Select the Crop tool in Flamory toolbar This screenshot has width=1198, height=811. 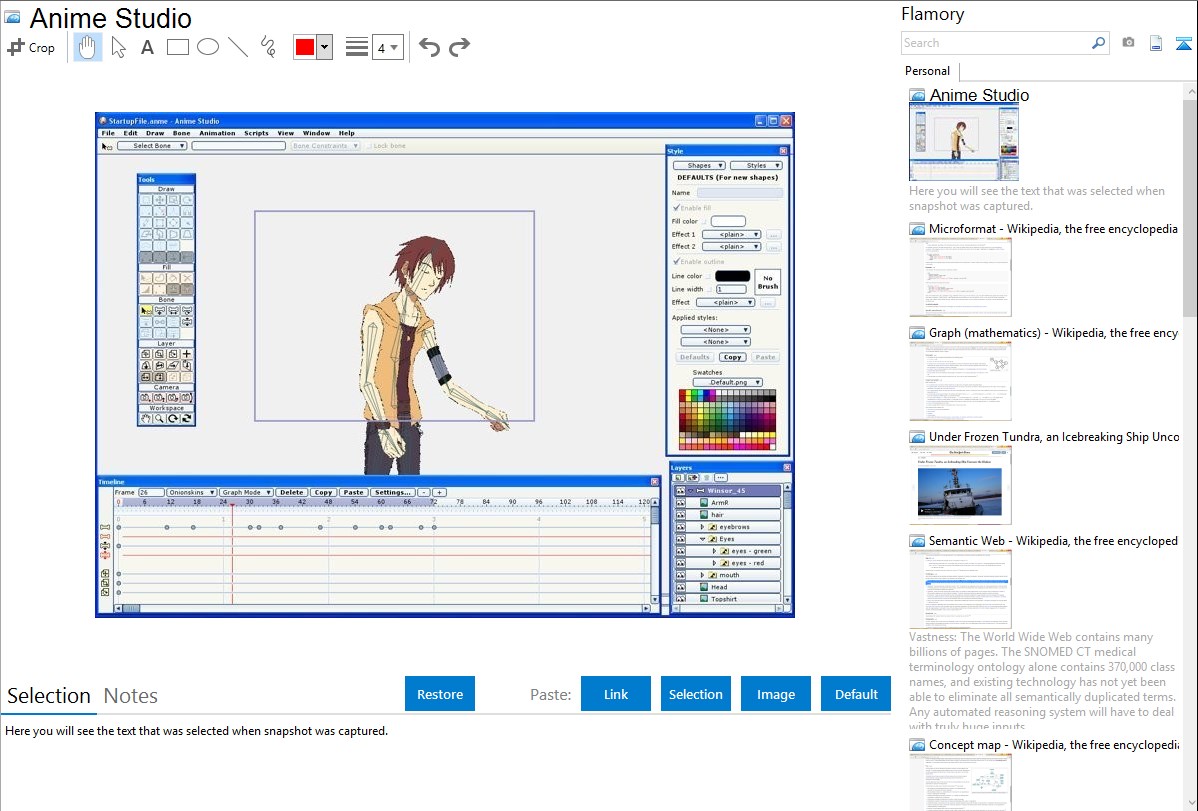pos(31,47)
